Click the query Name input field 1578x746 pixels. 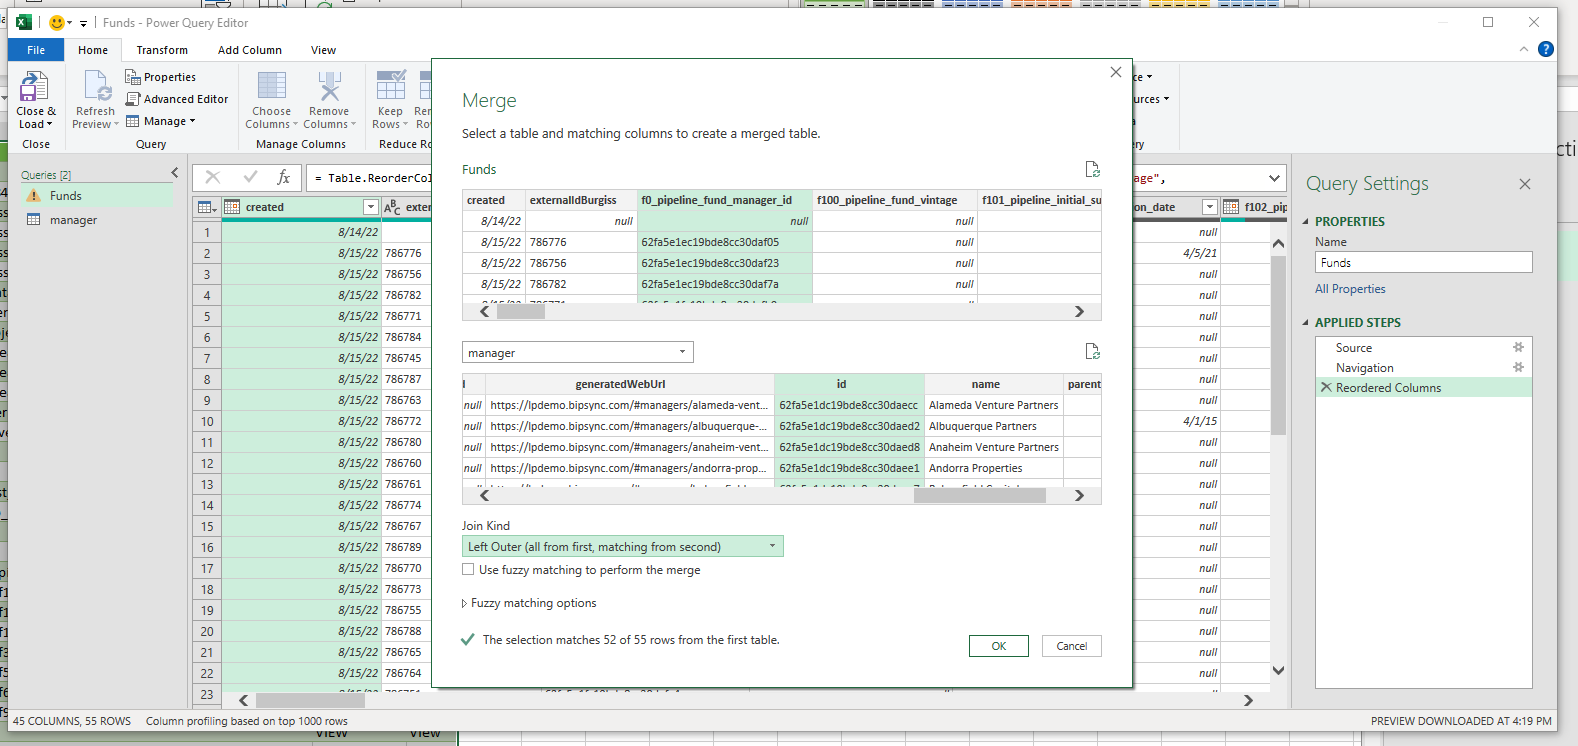1423,262
